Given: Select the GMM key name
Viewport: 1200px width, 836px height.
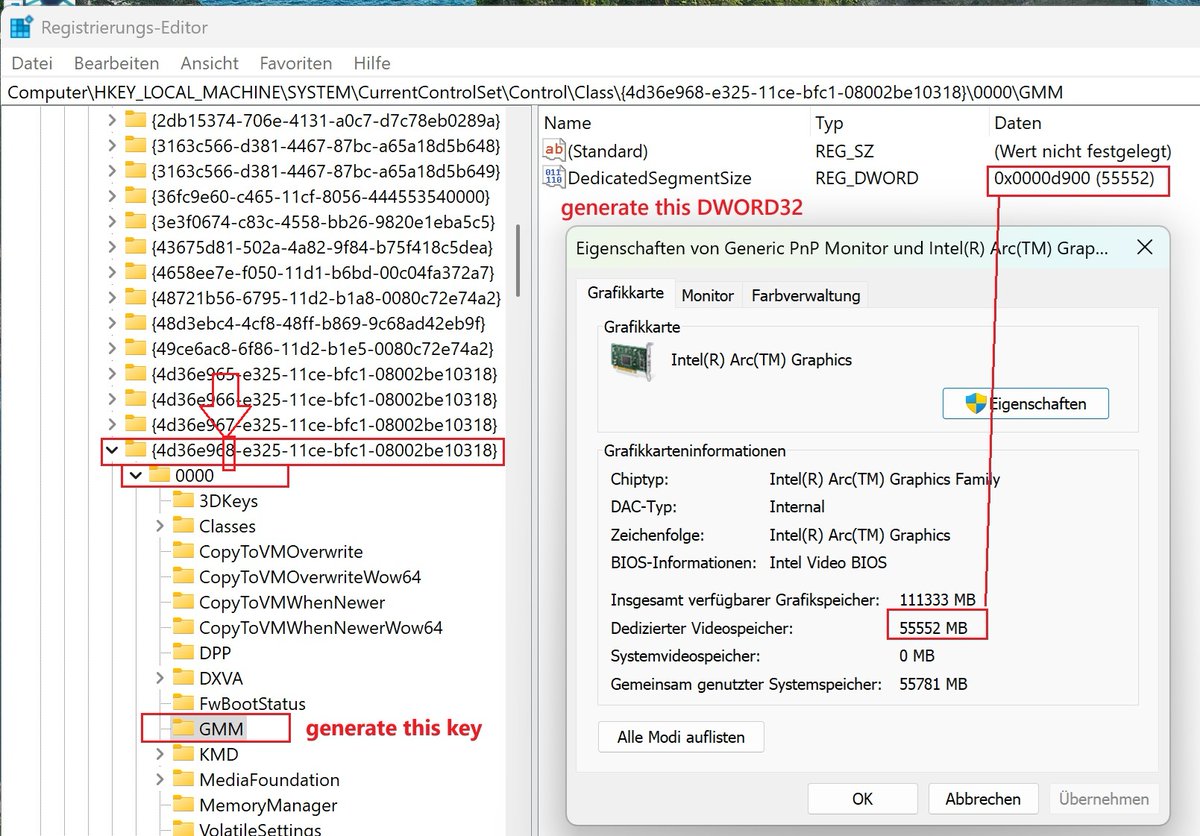Looking at the screenshot, I should [221, 729].
